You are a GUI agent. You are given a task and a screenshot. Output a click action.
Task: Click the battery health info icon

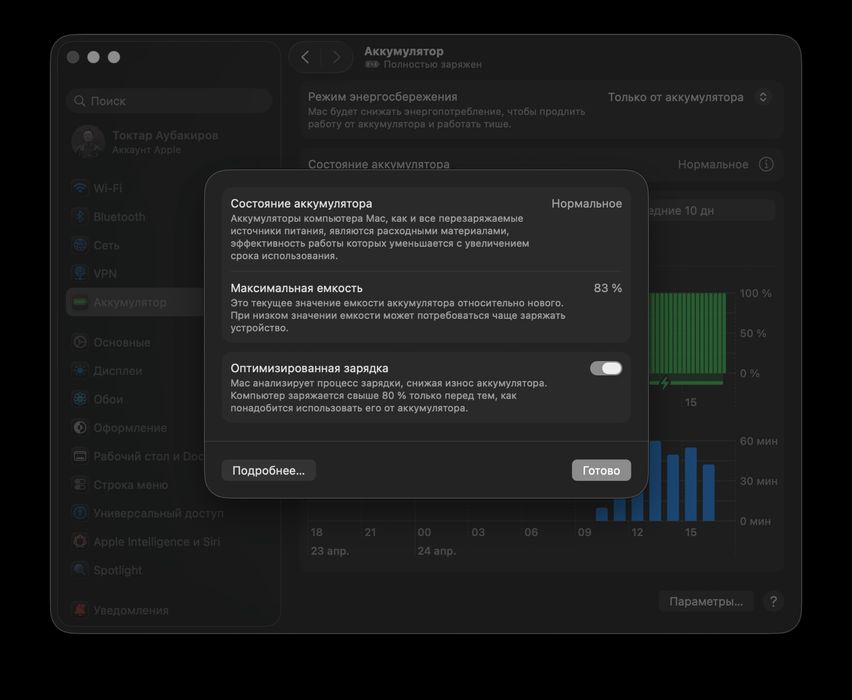click(x=766, y=164)
